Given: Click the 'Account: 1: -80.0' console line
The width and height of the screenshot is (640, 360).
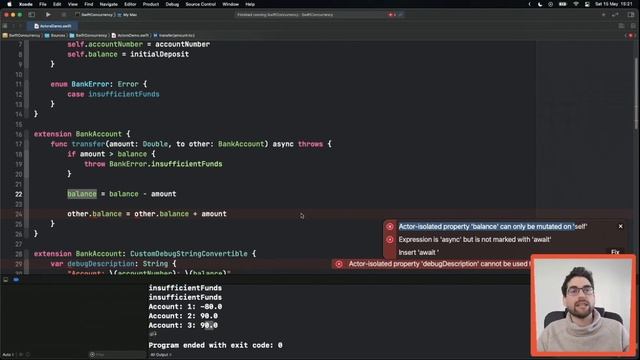Looking at the screenshot, I should tap(185, 307).
